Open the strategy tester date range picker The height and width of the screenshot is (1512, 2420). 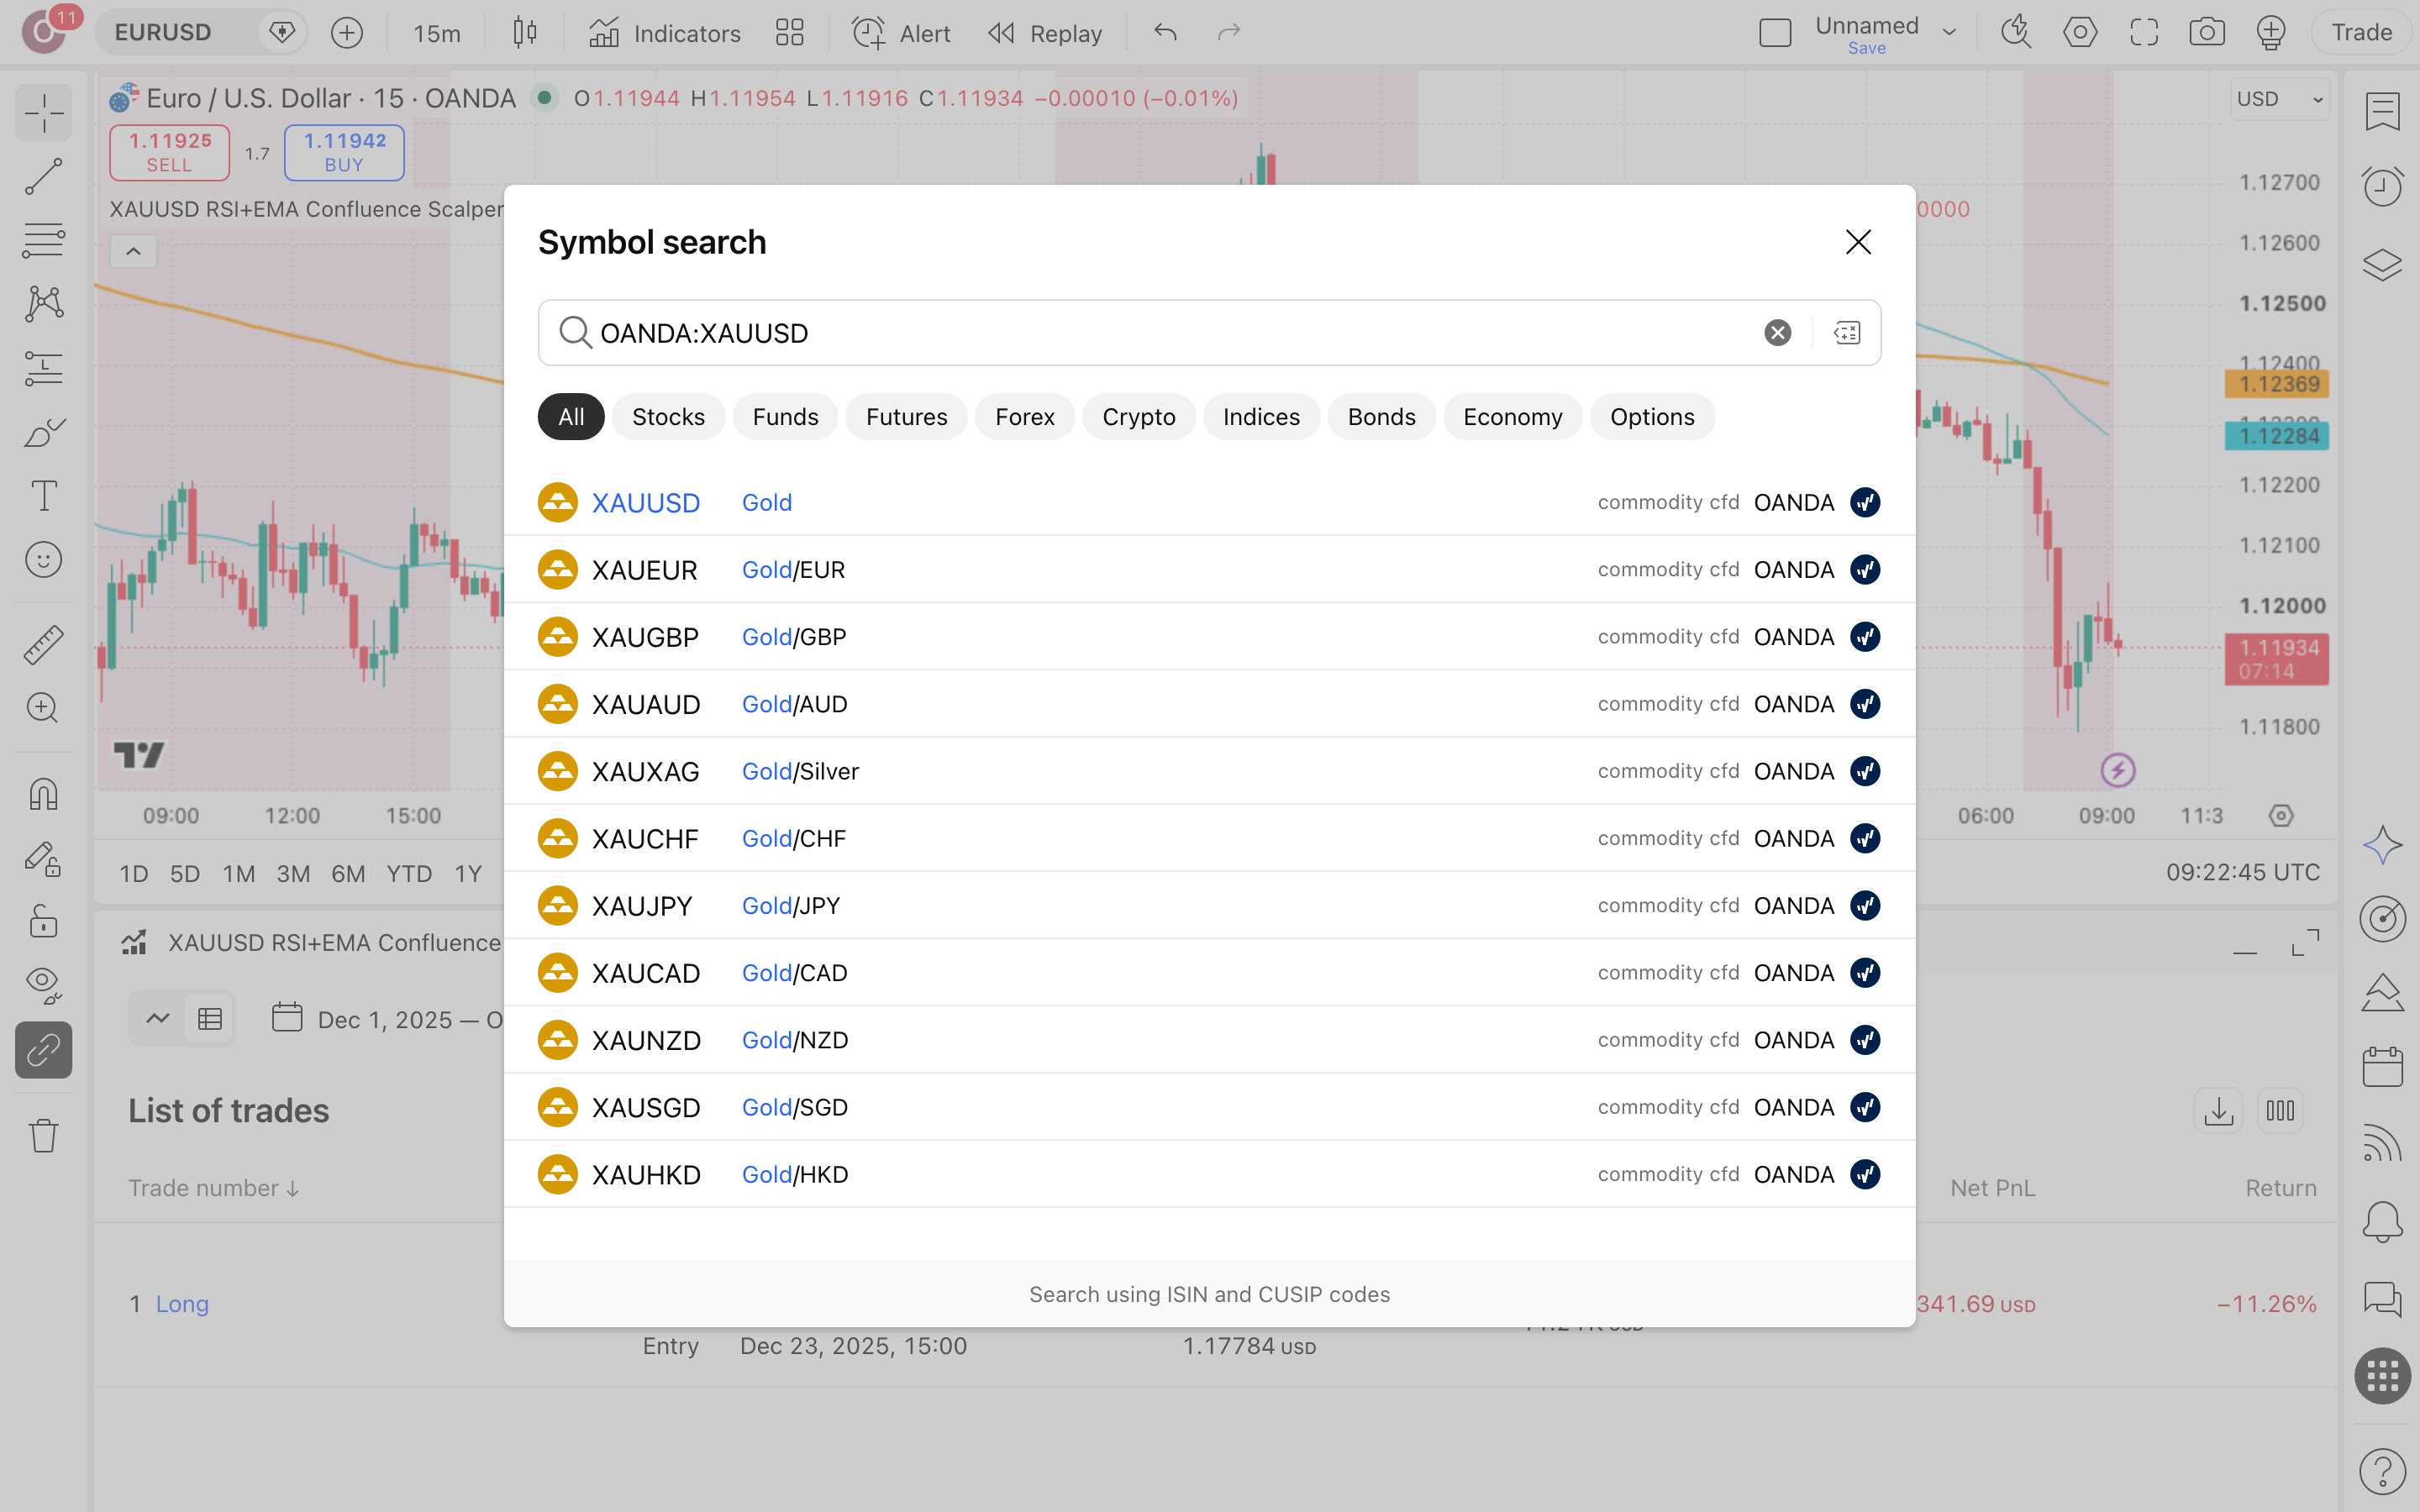388,1019
